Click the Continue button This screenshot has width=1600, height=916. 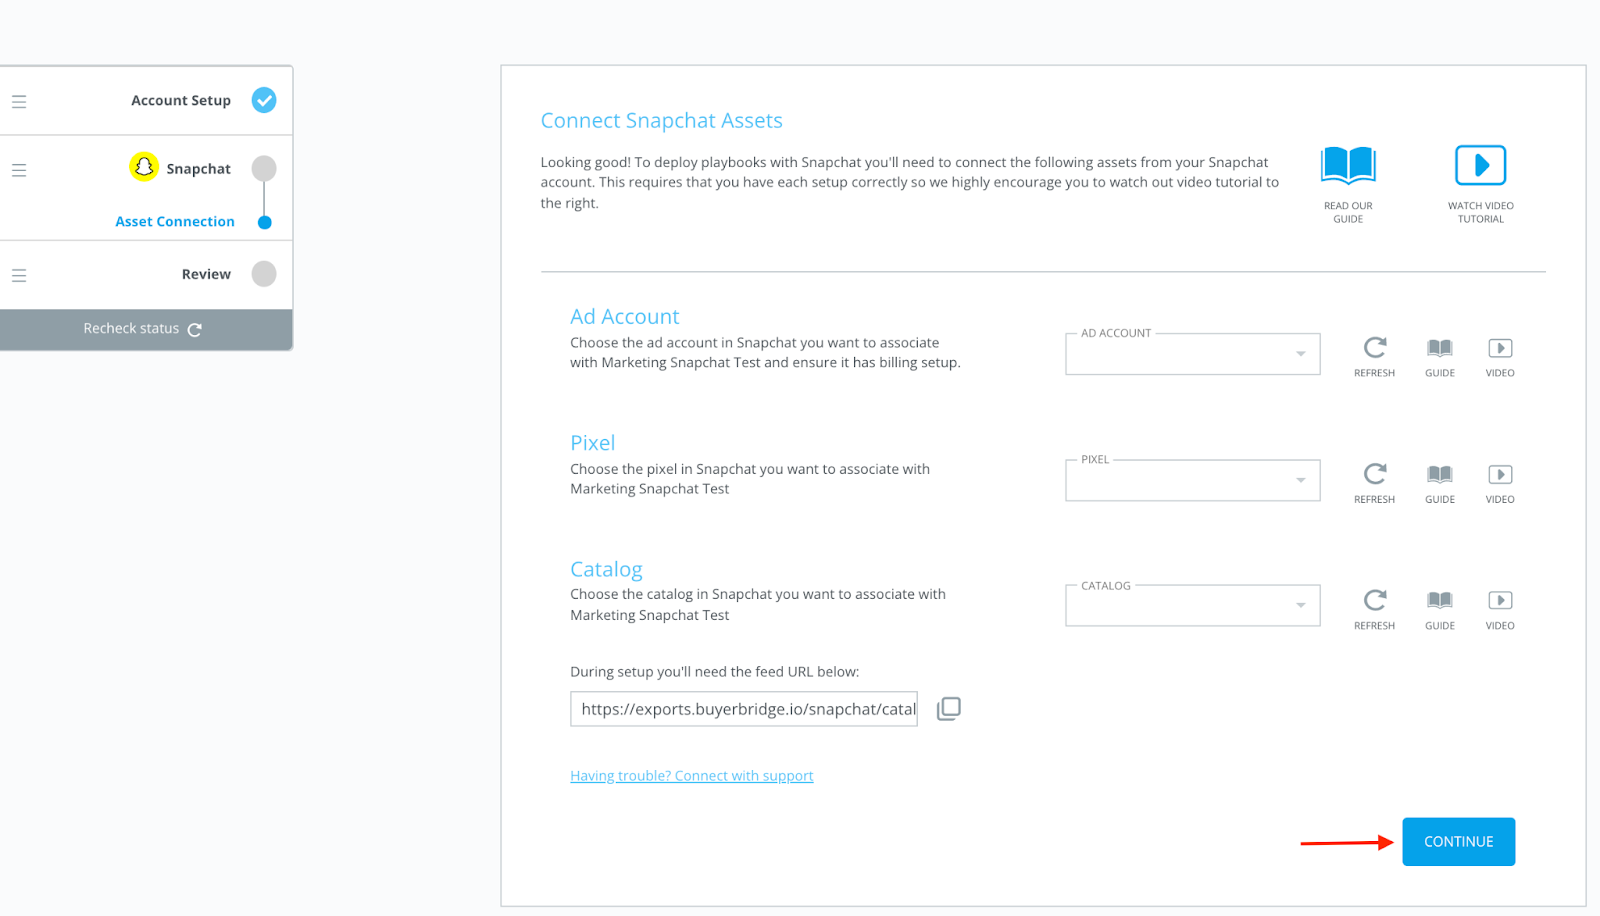point(1458,842)
